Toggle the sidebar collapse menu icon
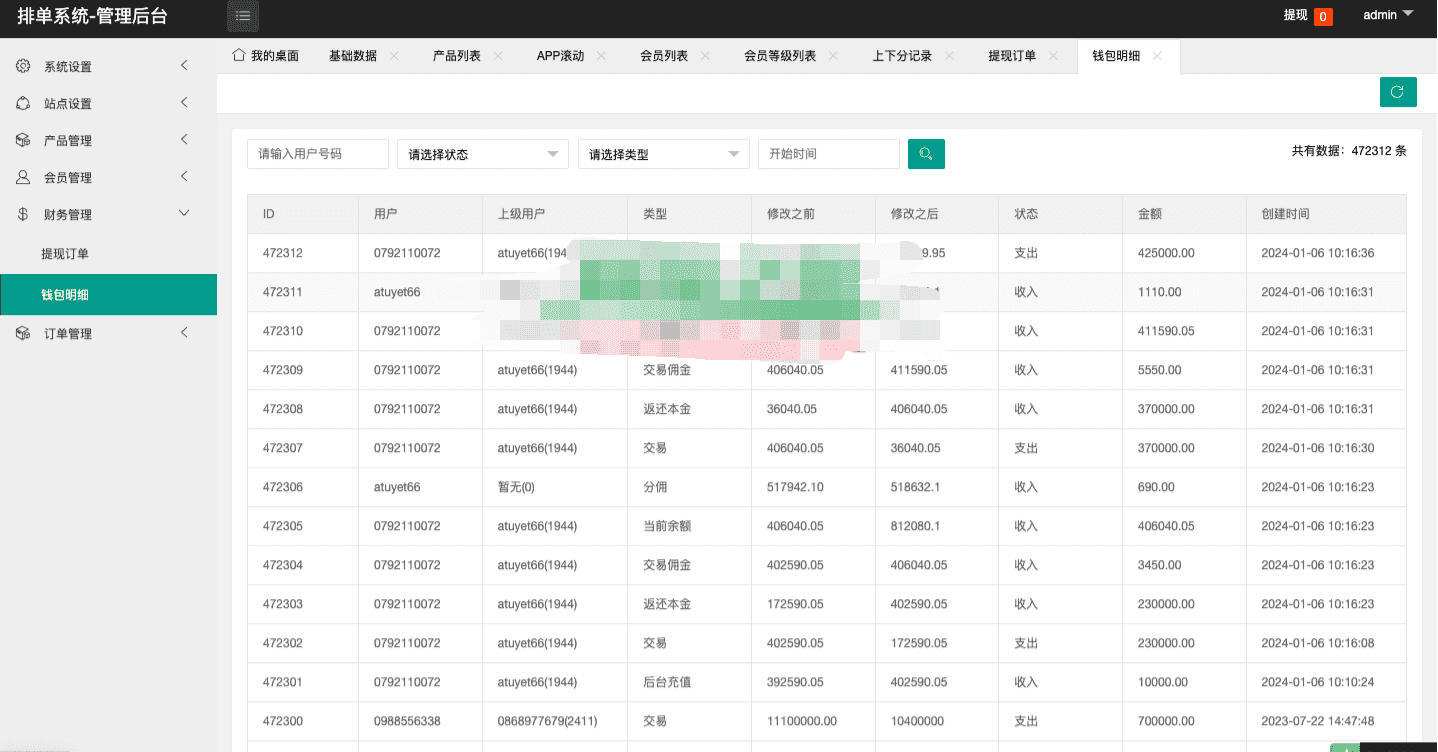 pos(243,15)
